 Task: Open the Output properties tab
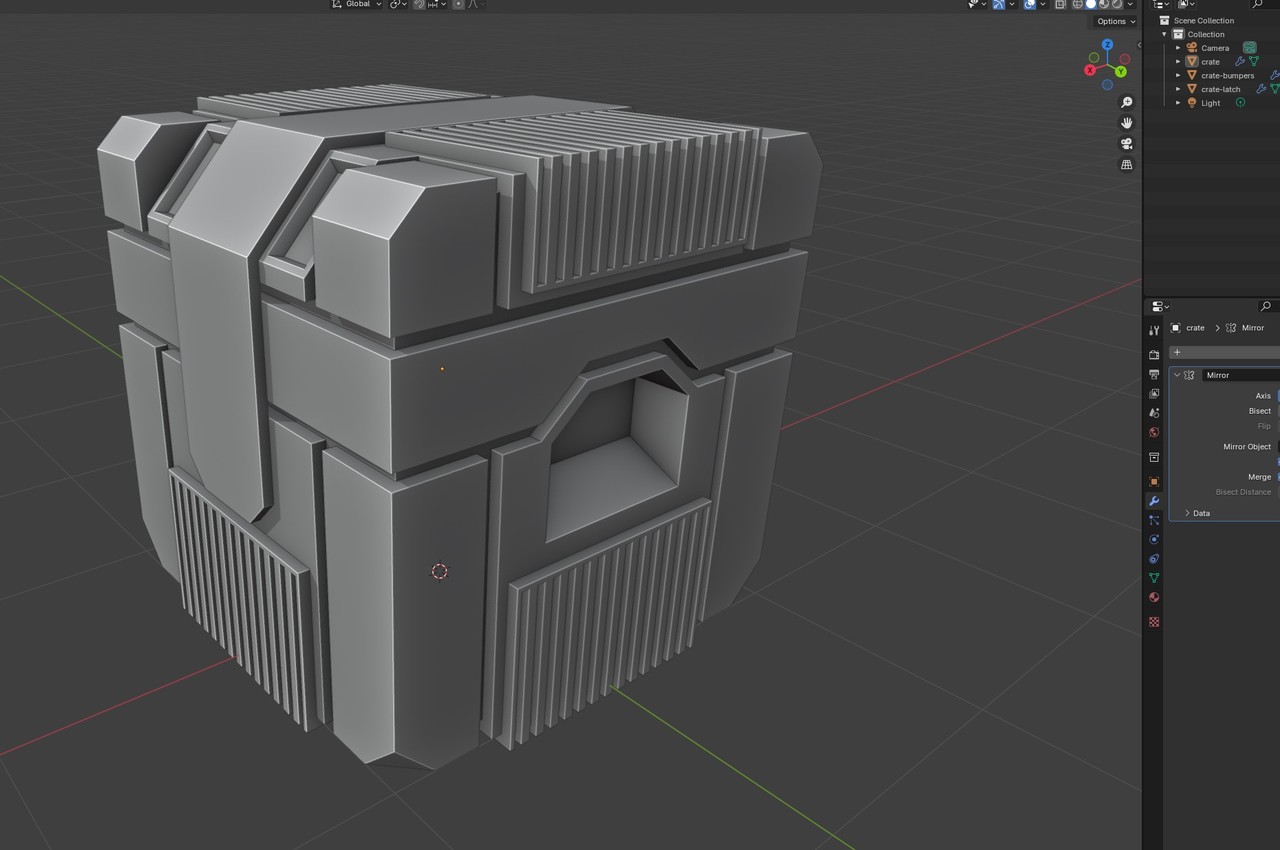pos(1154,374)
